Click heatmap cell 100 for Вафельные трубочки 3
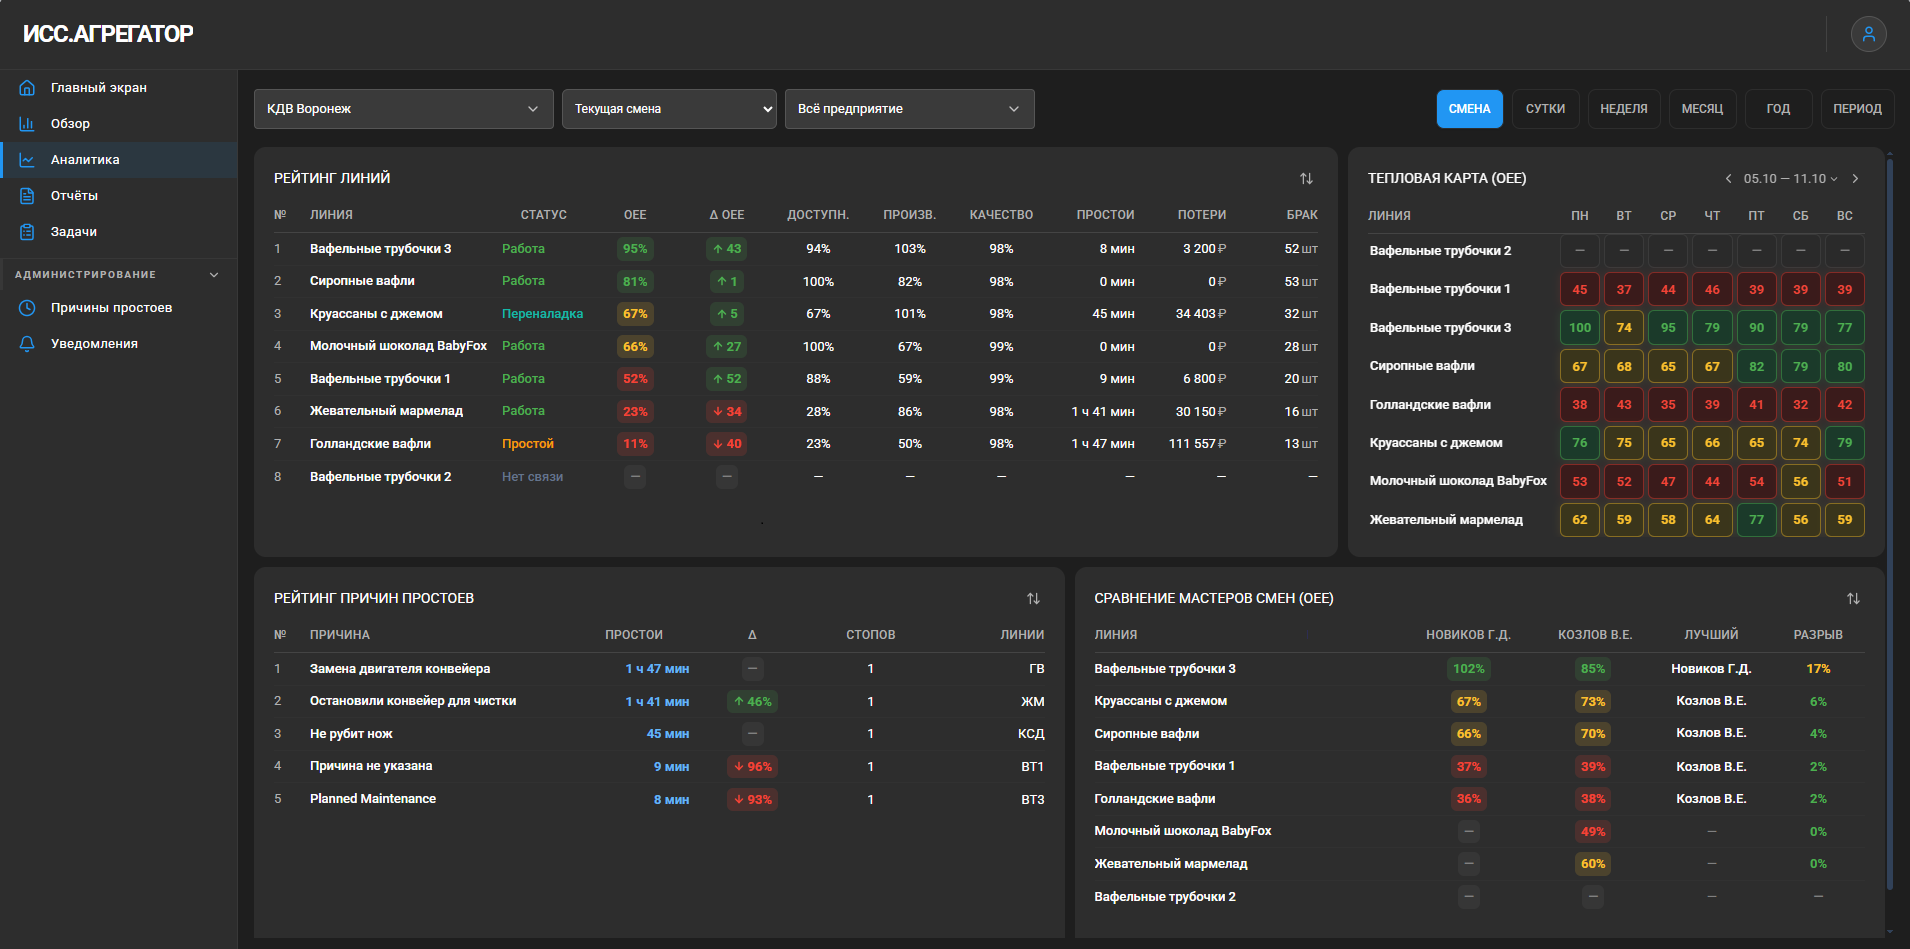This screenshot has height=949, width=1910. click(1580, 328)
